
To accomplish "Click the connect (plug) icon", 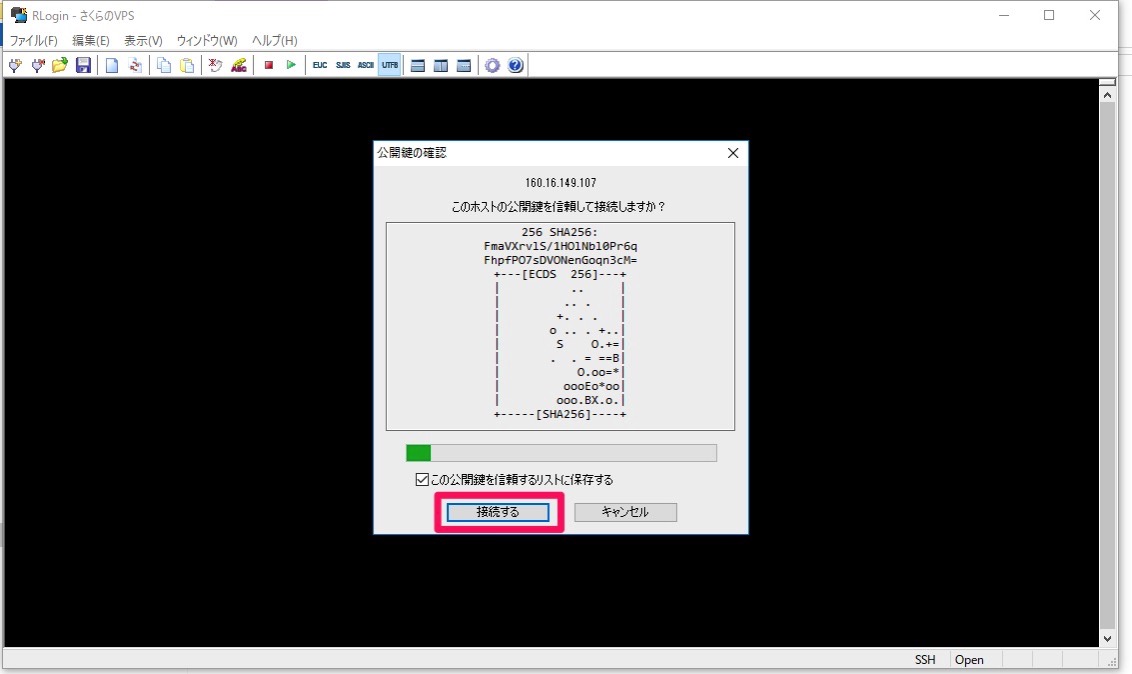I will coord(15,64).
